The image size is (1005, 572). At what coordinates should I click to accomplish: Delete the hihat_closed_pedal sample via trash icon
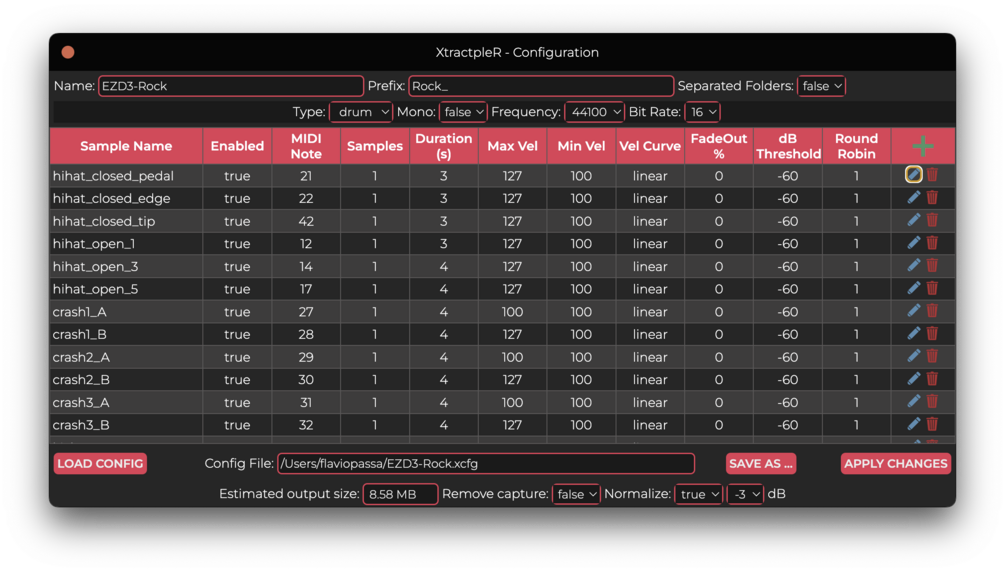point(933,174)
